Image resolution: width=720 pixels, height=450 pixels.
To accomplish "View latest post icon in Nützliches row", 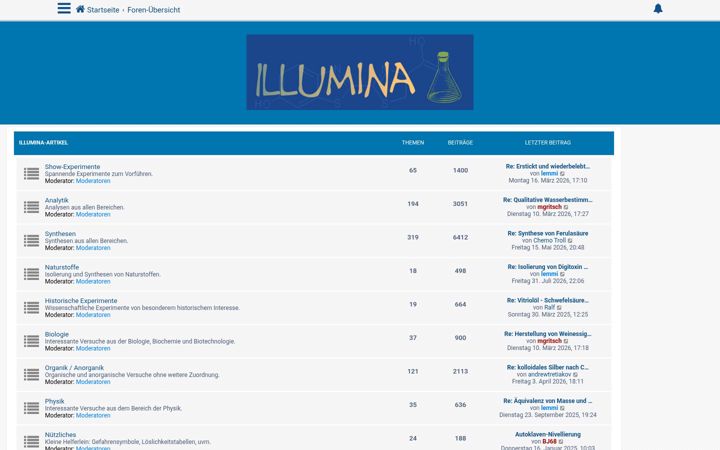I will coord(561,442).
